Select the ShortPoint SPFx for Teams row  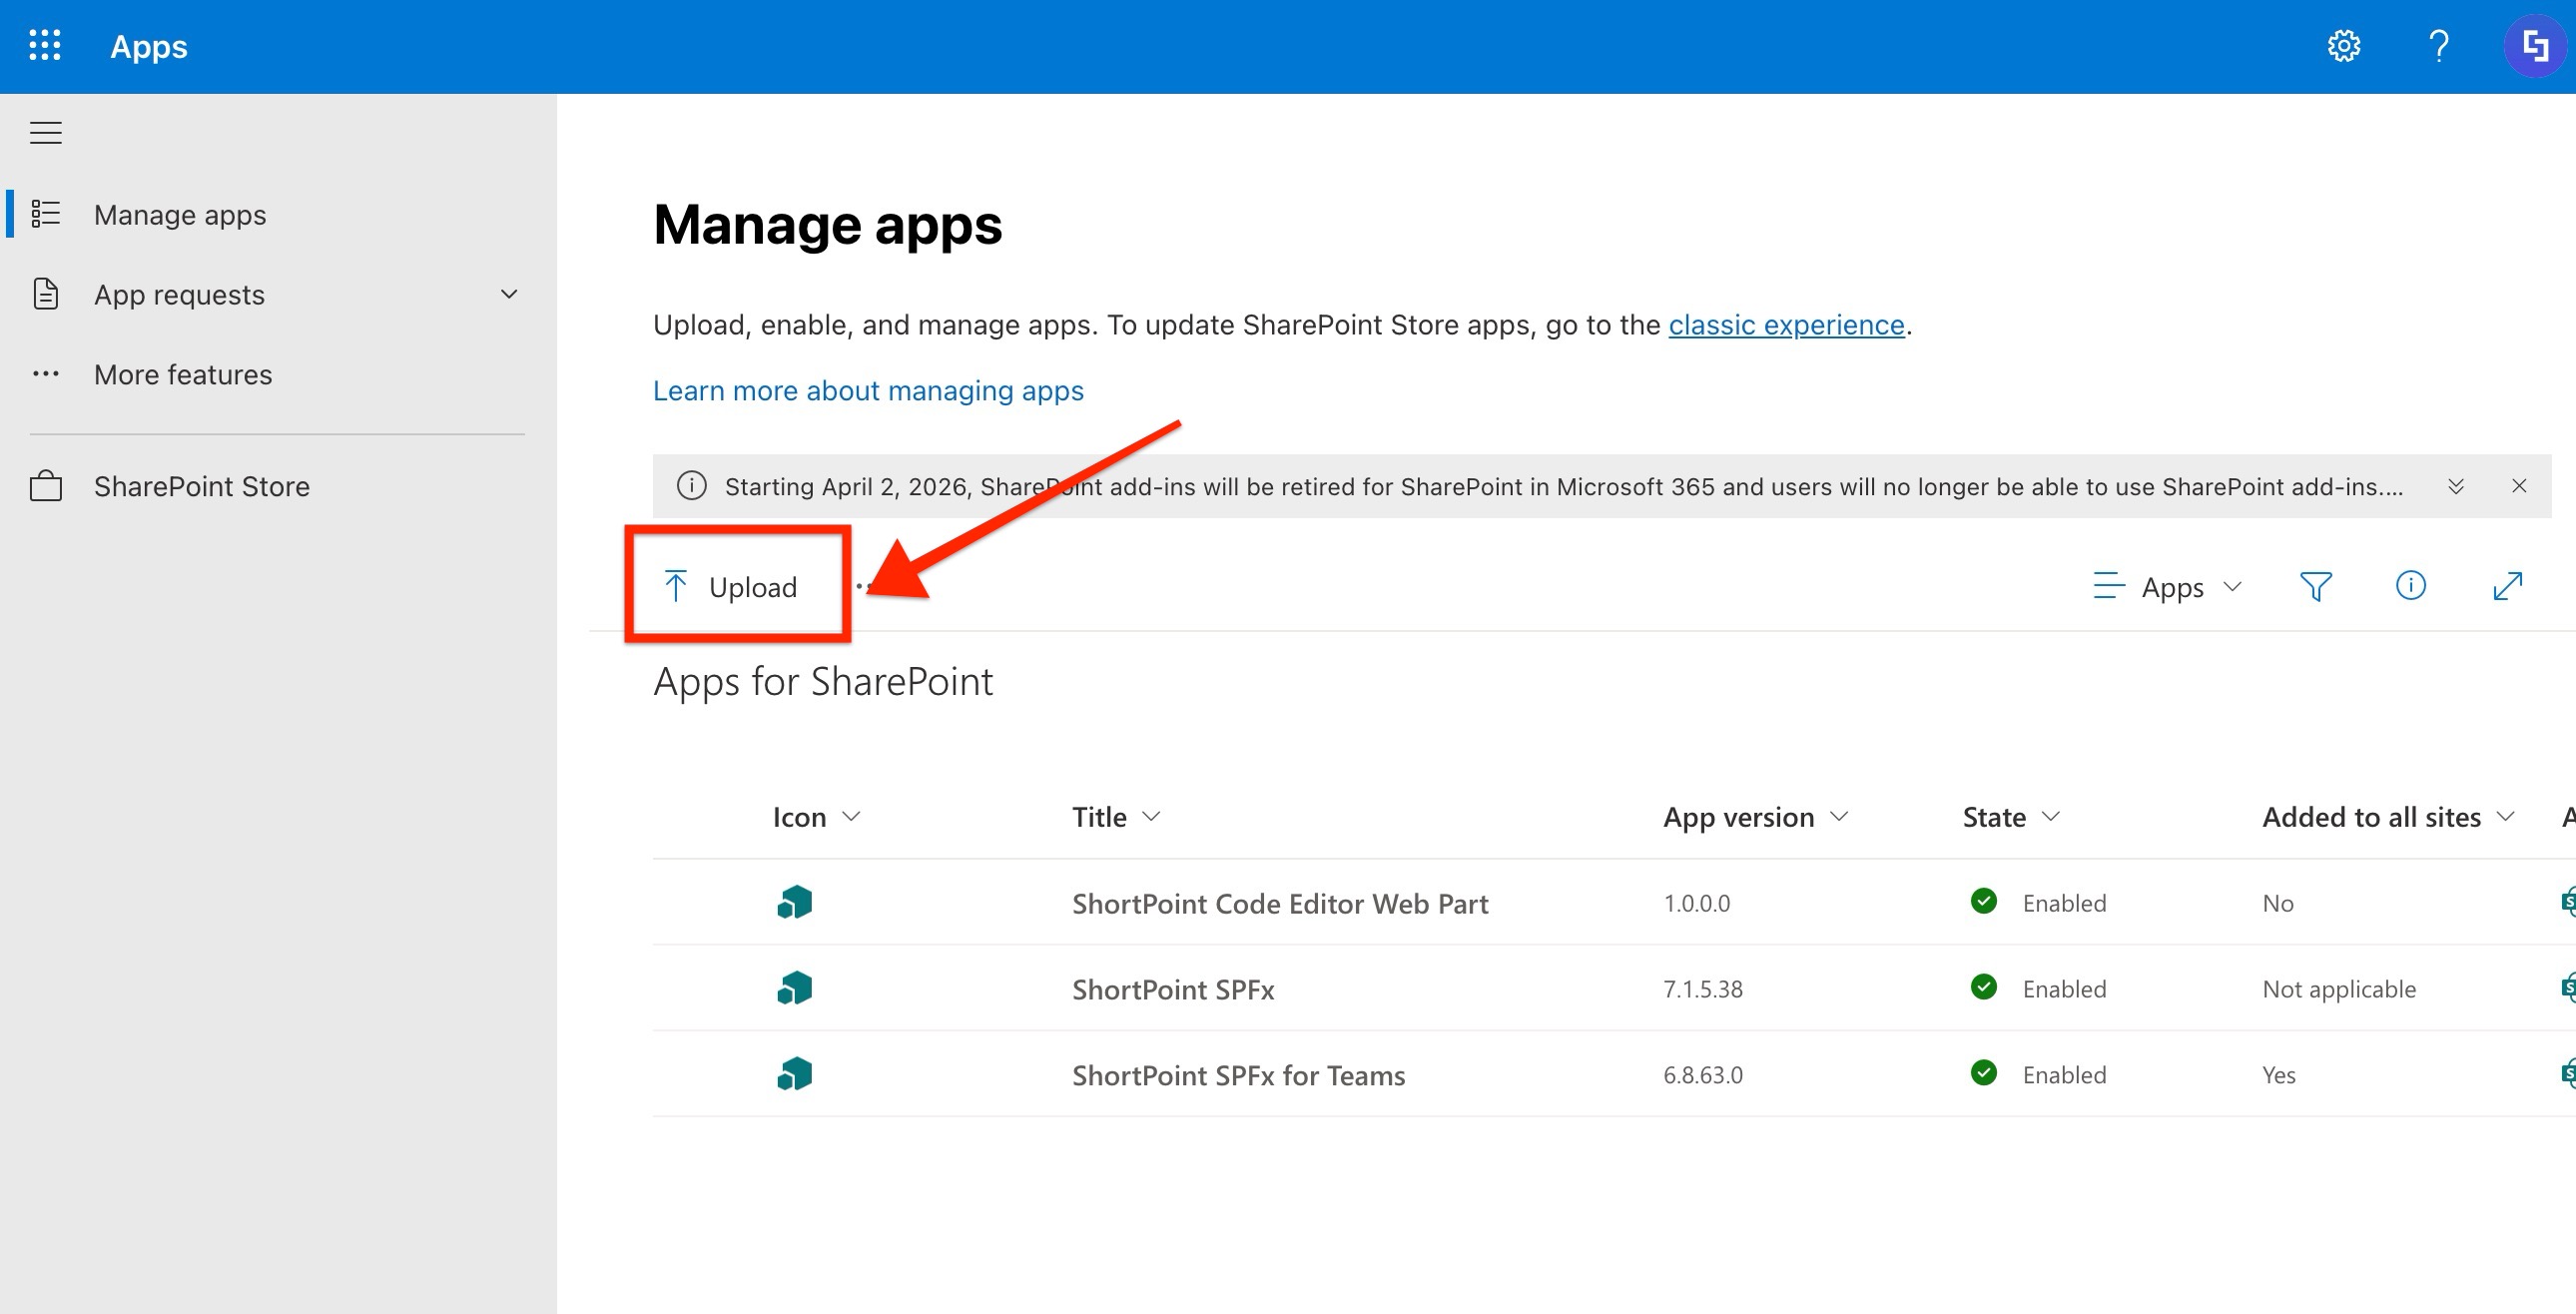[1238, 1075]
